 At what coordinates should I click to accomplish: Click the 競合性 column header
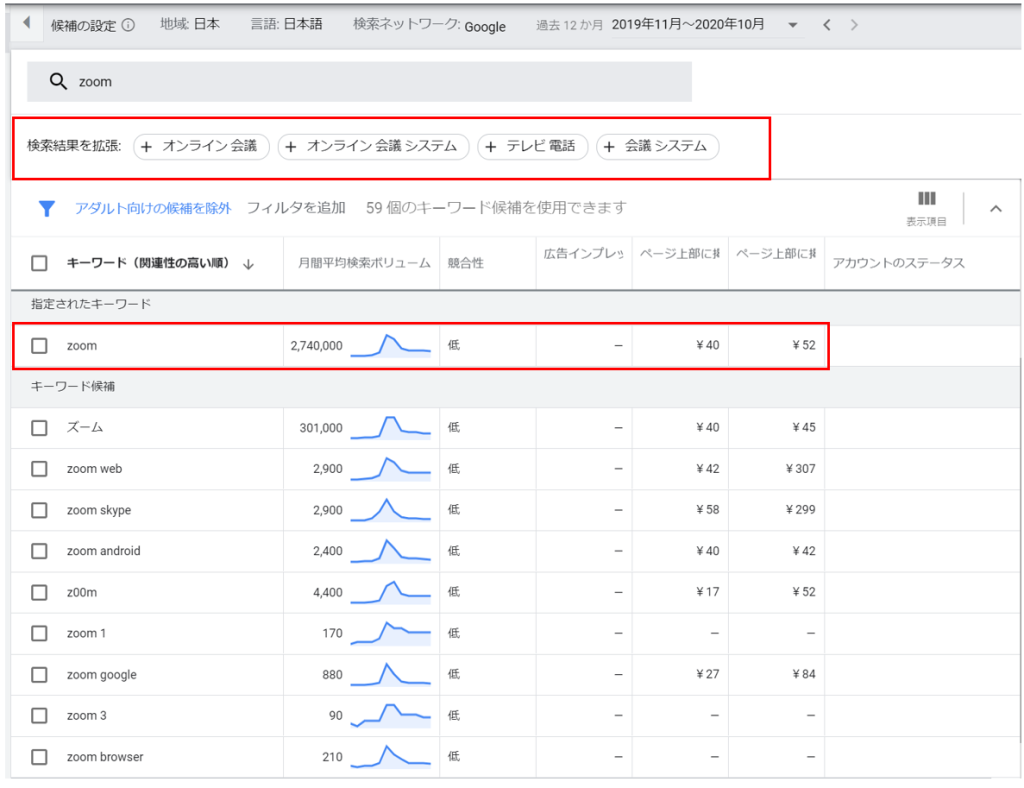466,263
